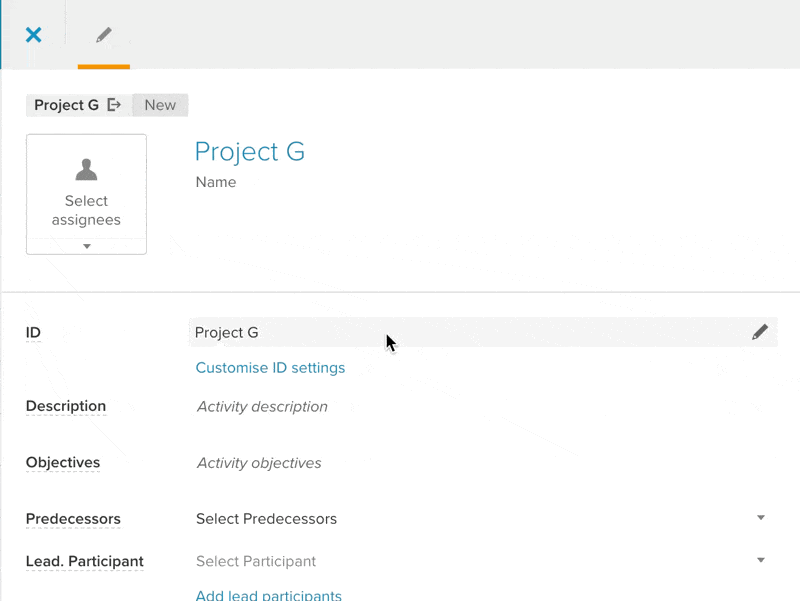Image resolution: width=800 pixels, height=601 pixels.
Task: Open the Customise ID settings link
Action: [x=270, y=368]
